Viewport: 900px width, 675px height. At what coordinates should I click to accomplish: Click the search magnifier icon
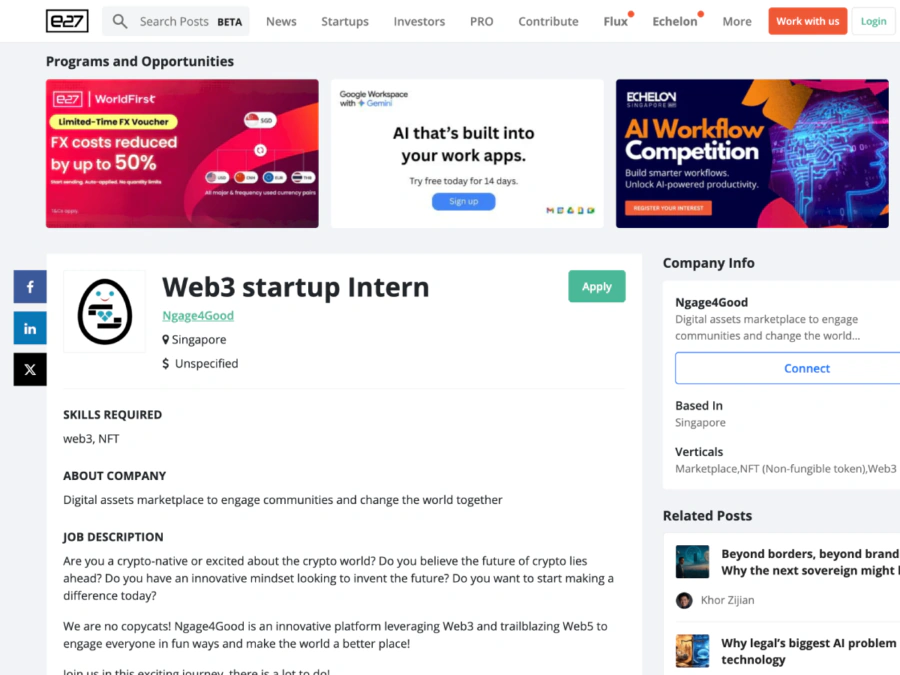(x=120, y=20)
